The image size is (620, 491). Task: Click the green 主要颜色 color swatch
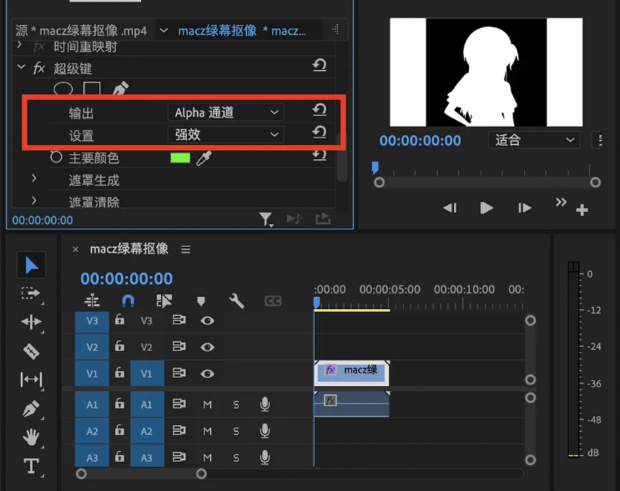click(180, 158)
